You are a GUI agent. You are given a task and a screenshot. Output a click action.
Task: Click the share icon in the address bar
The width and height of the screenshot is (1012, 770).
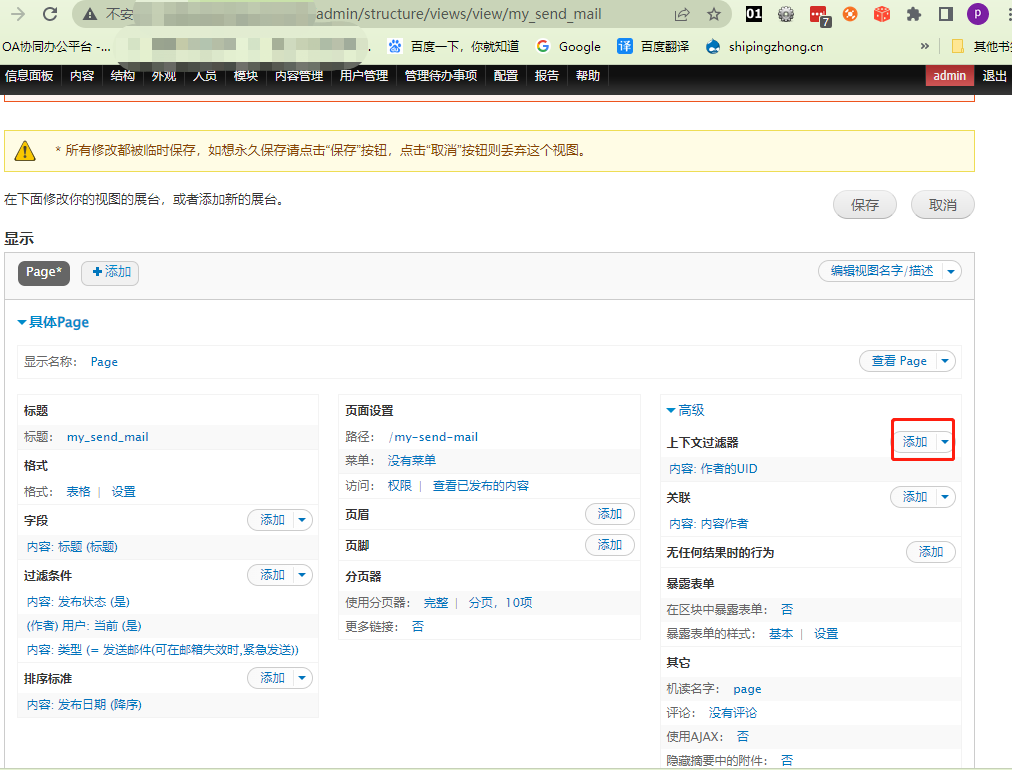682,15
